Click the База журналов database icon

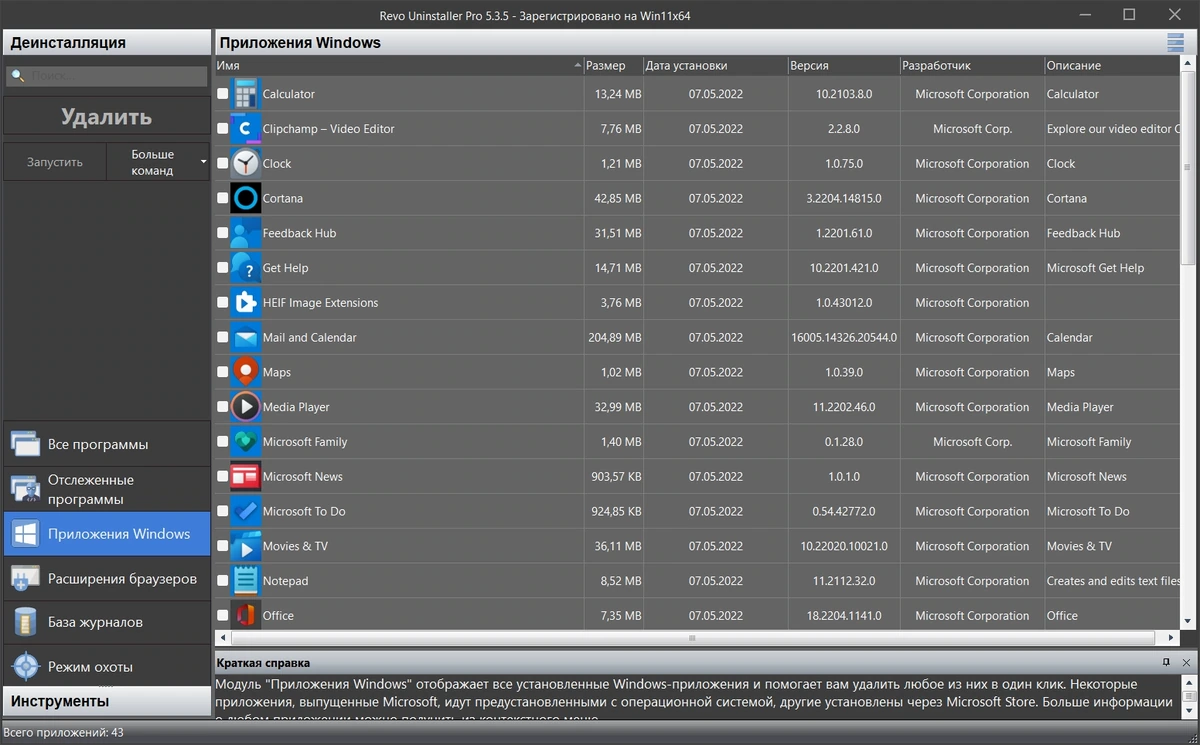click(x=25, y=622)
